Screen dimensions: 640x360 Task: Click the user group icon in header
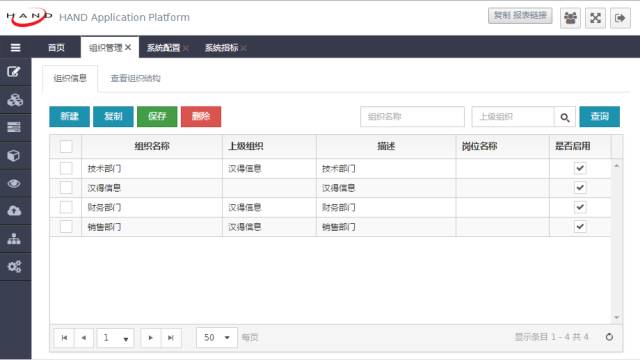pyautogui.click(x=570, y=18)
